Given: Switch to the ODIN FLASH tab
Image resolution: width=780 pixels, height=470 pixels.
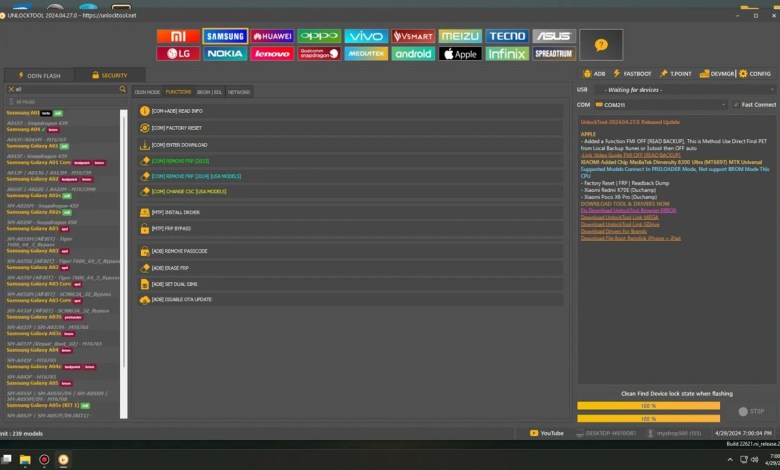Looking at the screenshot, I should point(38,75).
